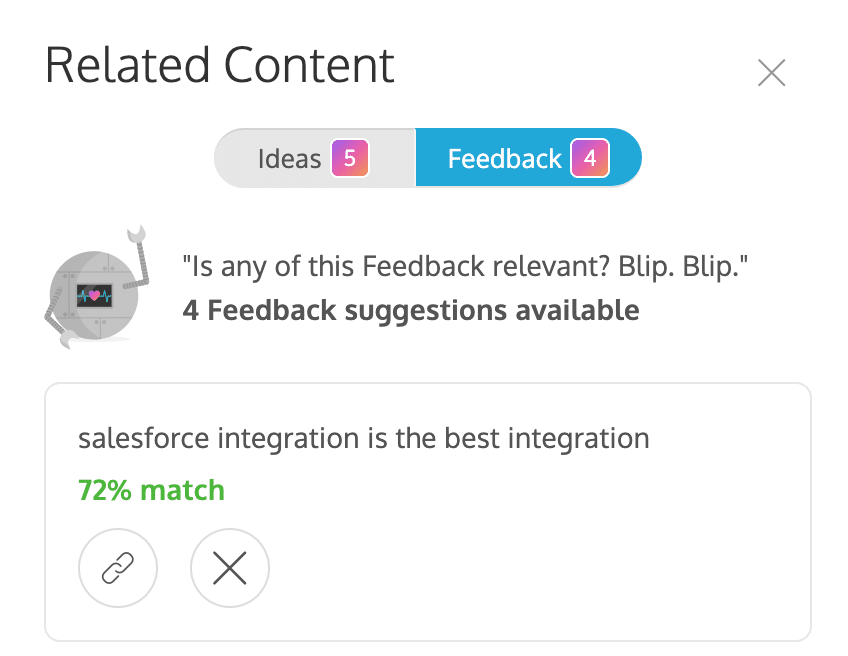Click "4 Feedback suggestions available" text

410,310
